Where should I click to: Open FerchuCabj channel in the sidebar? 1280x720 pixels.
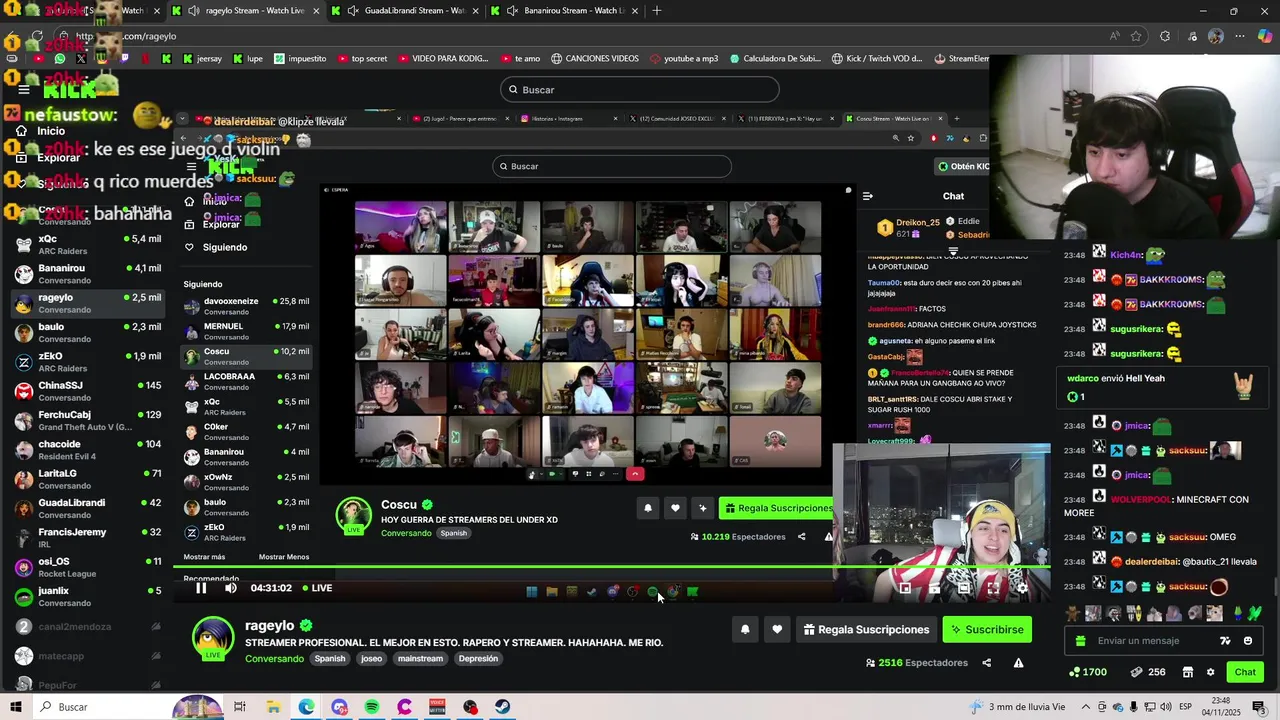point(88,420)
